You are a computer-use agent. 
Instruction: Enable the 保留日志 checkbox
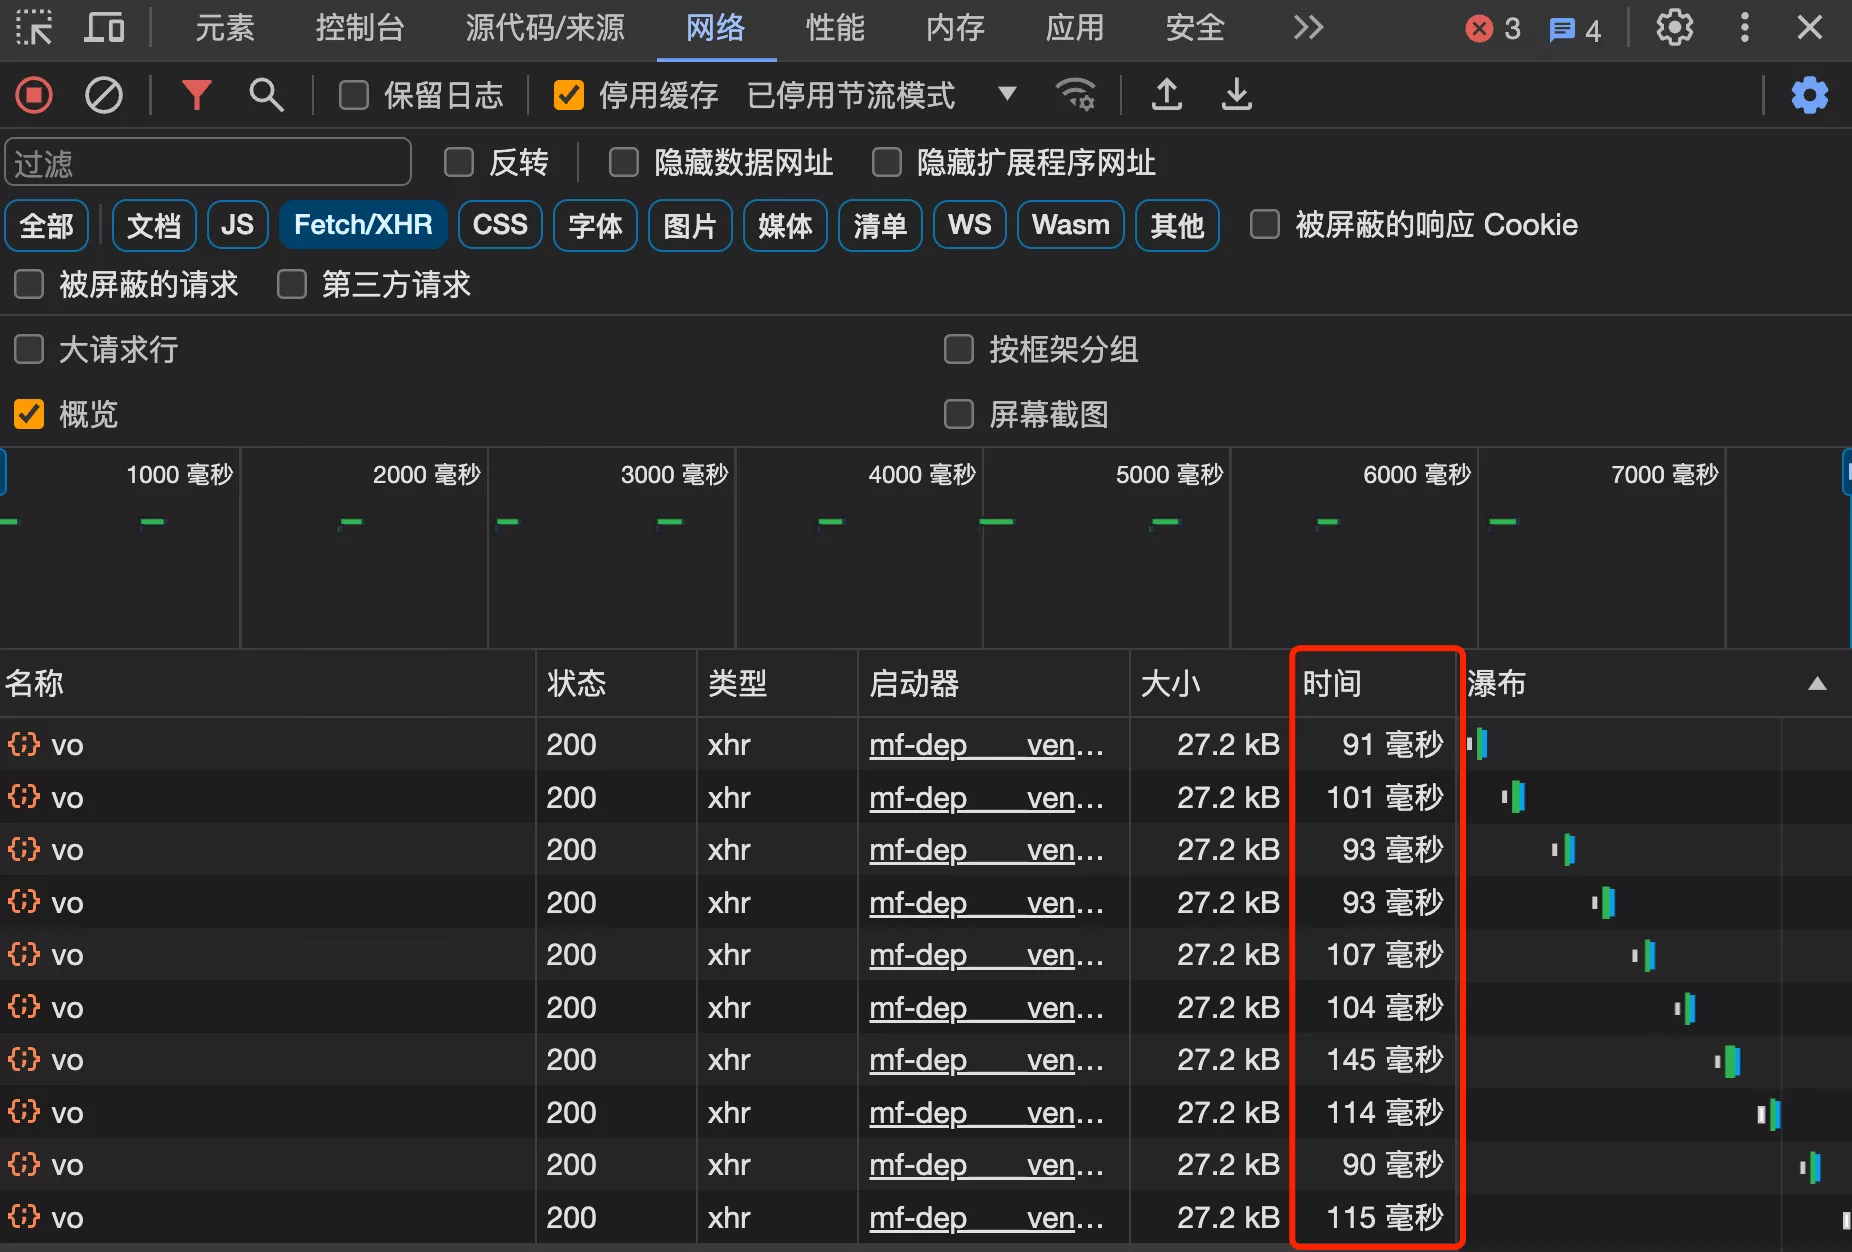click(354, 96)
